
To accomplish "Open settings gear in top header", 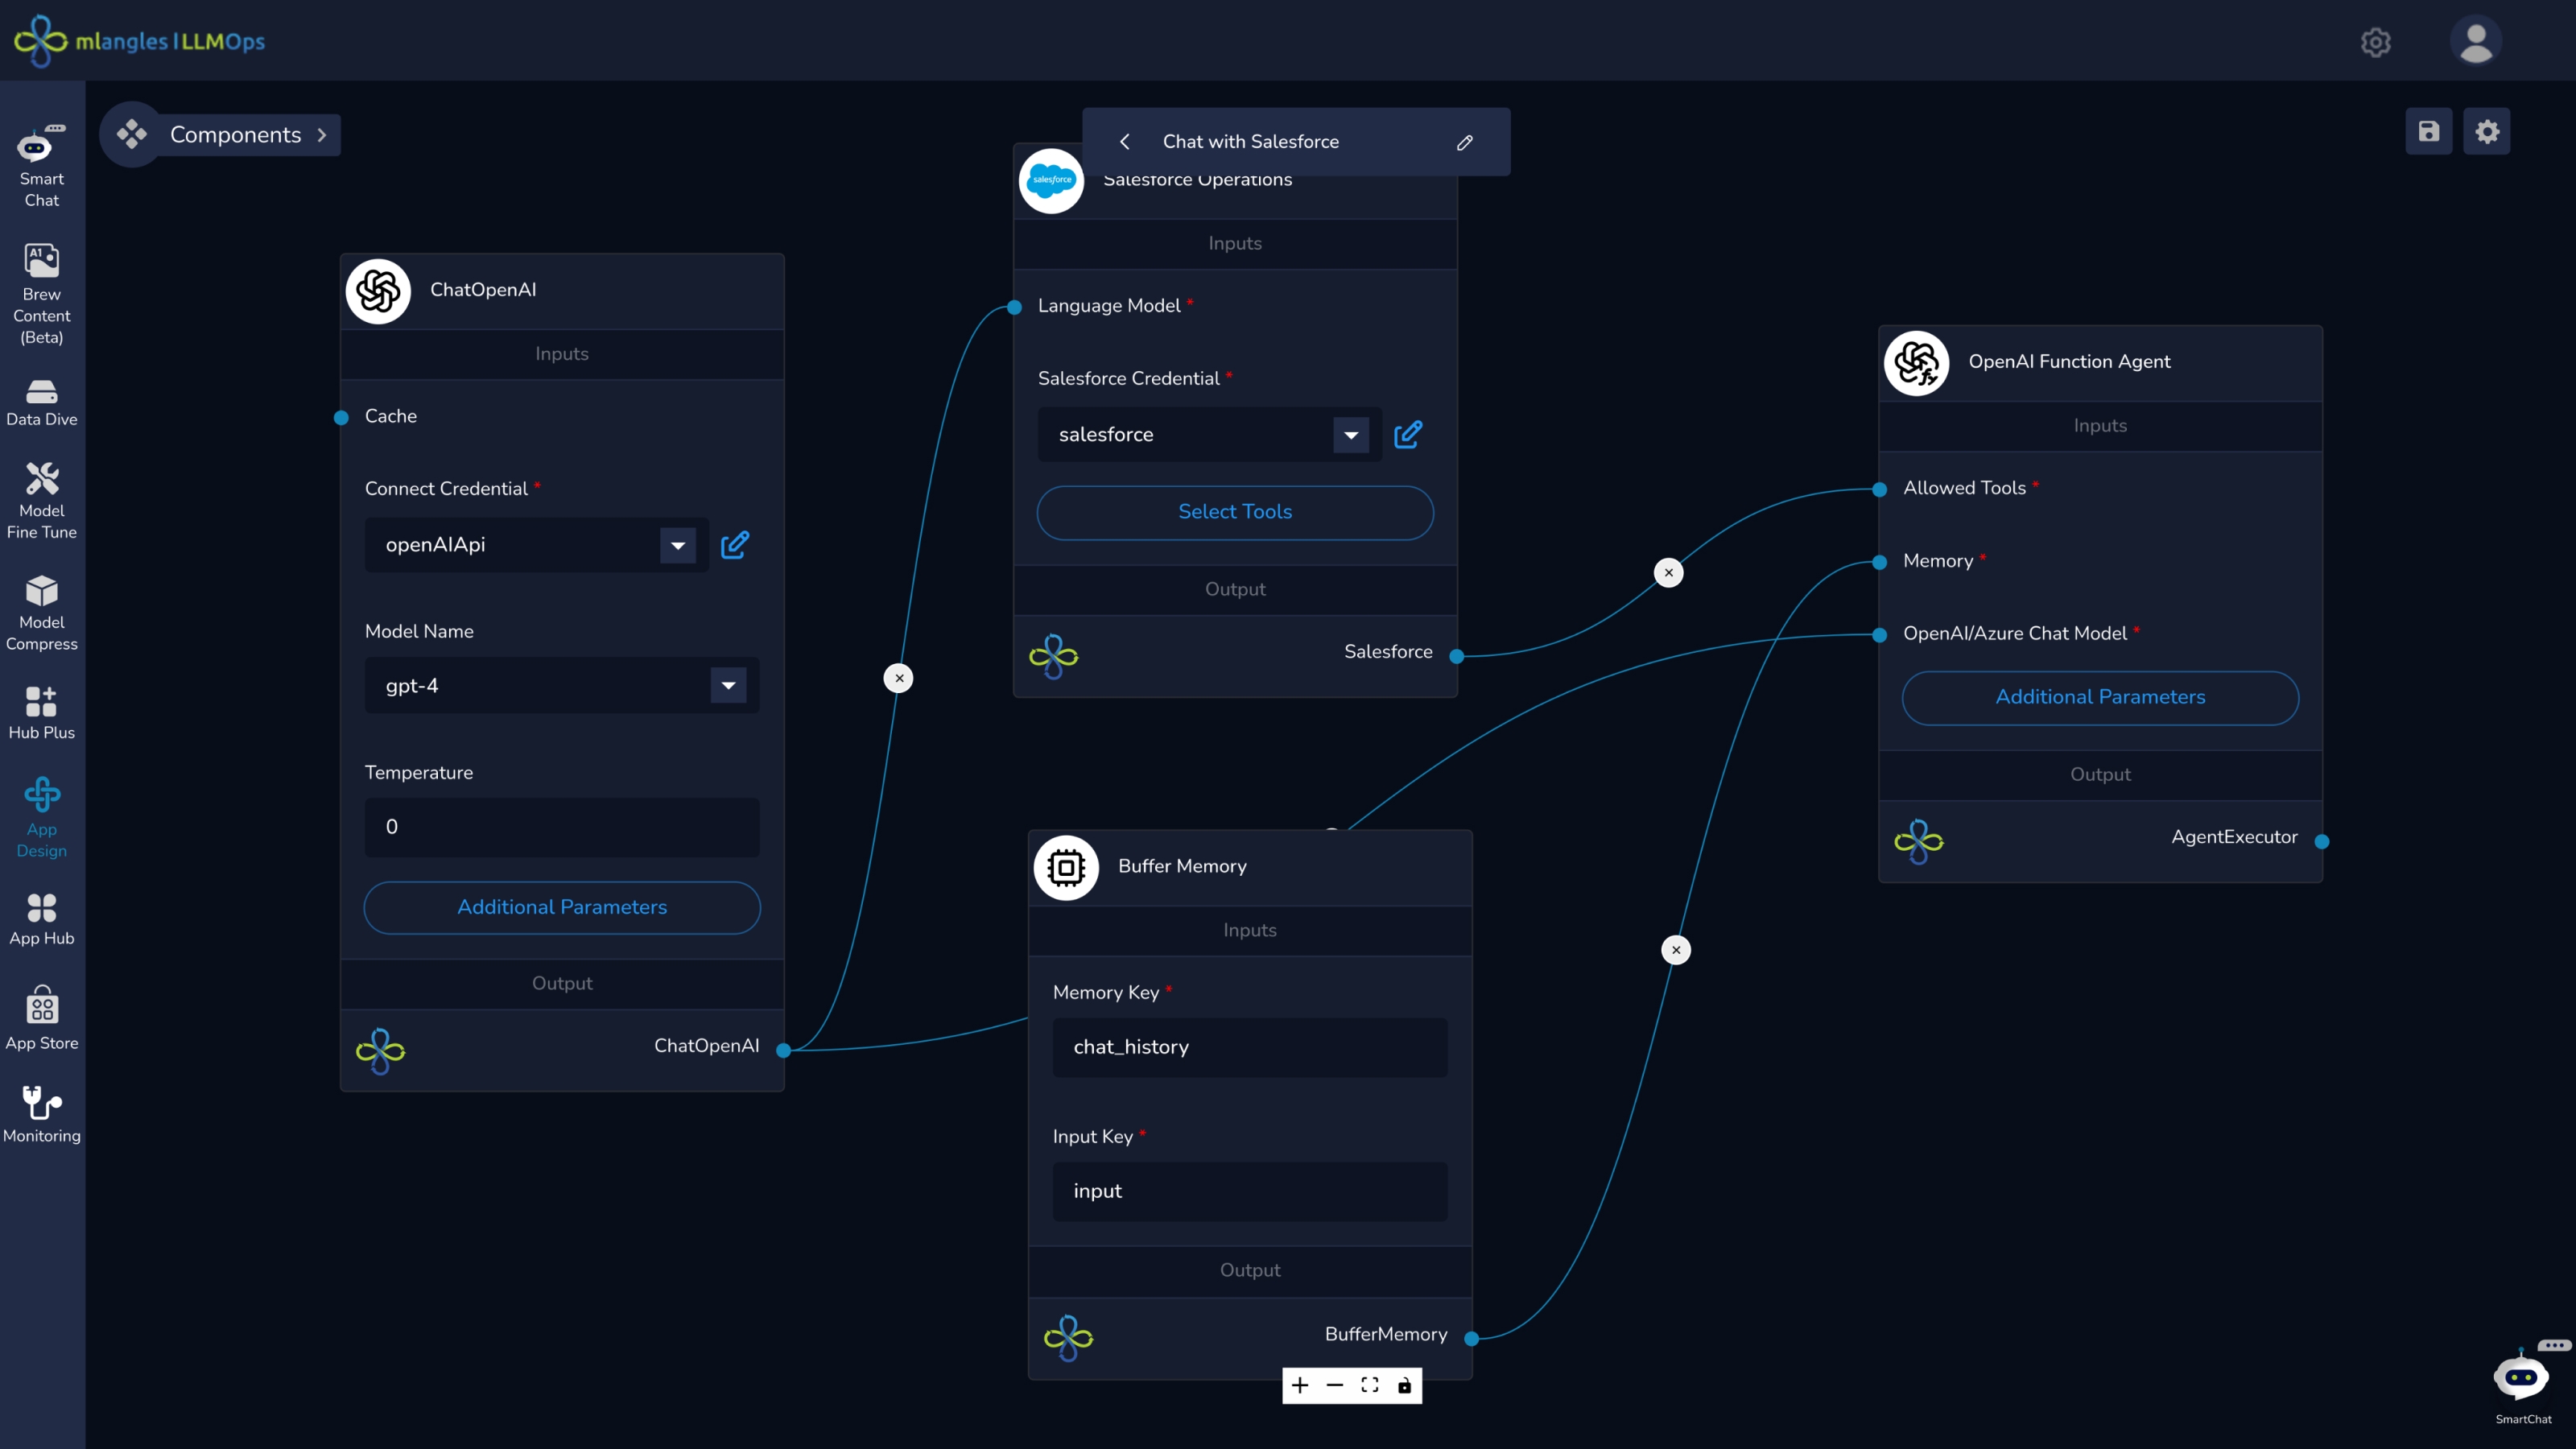I will [2376, 42].
